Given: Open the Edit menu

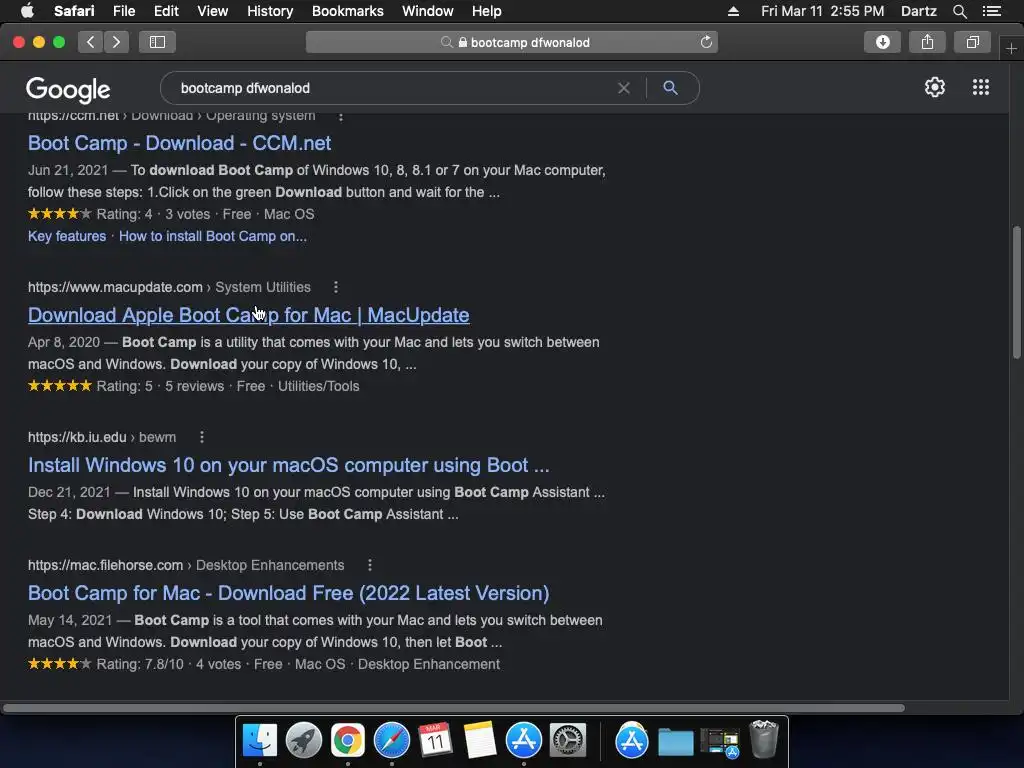Looking at the screenshot, I should [x=166, y=11].
